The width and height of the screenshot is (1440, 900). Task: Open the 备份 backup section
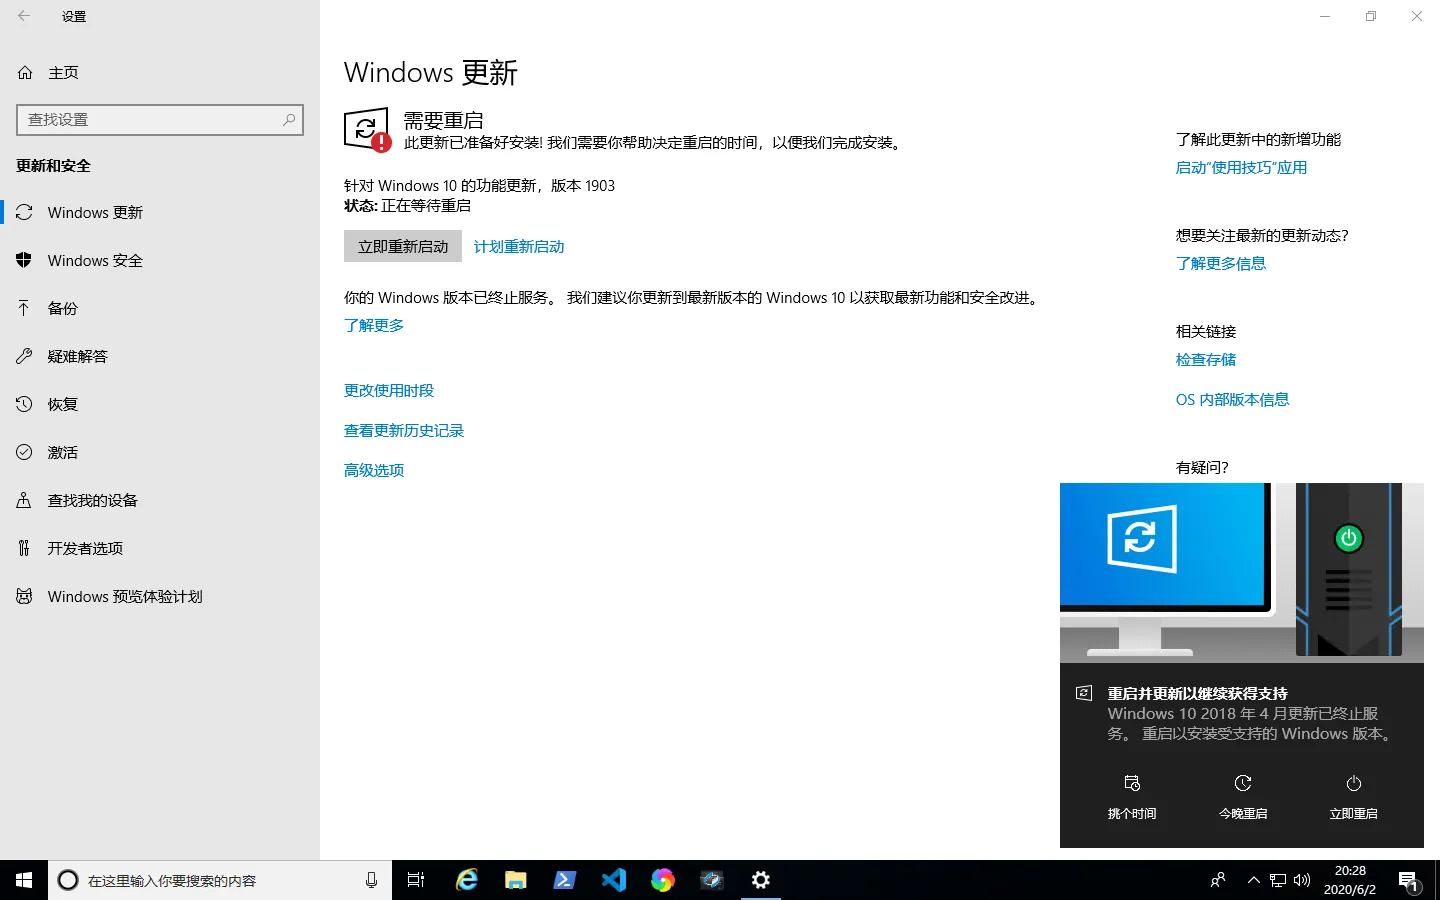point(160,308)
